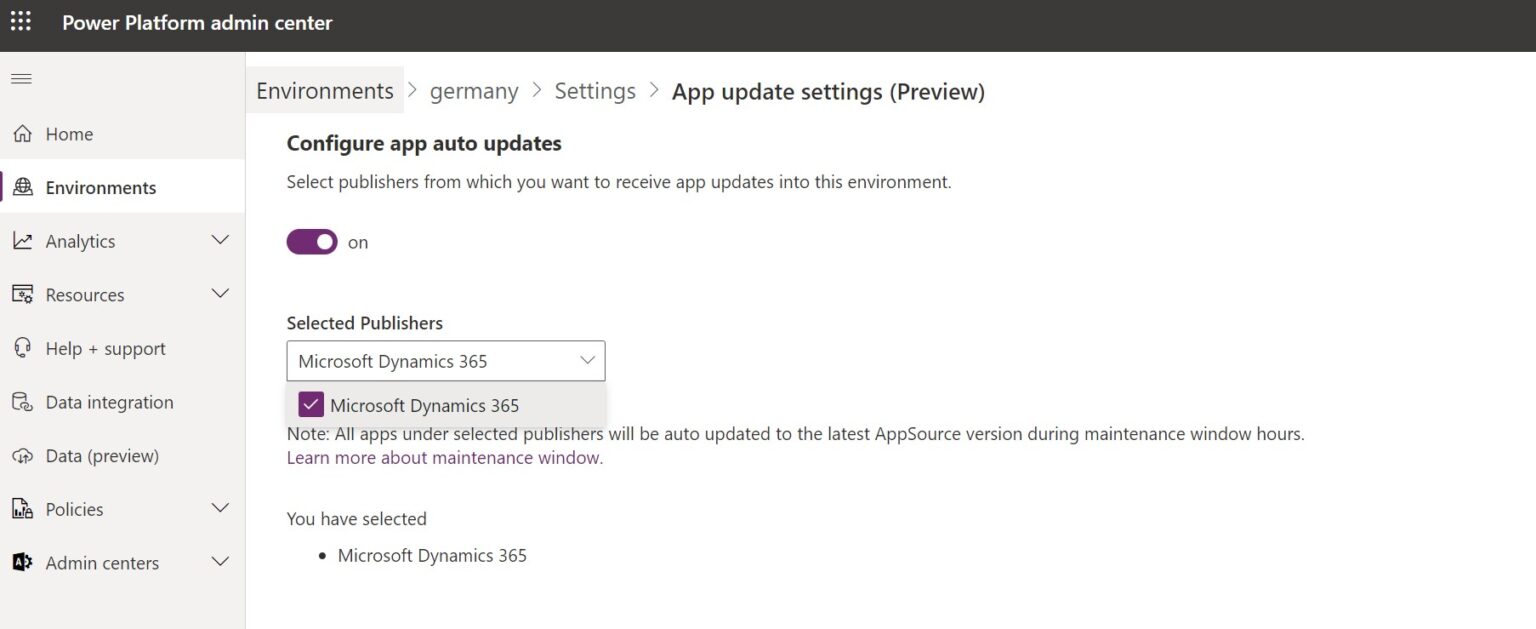
Task: Click the Help + support headset icon
Action: coord(22,348)
